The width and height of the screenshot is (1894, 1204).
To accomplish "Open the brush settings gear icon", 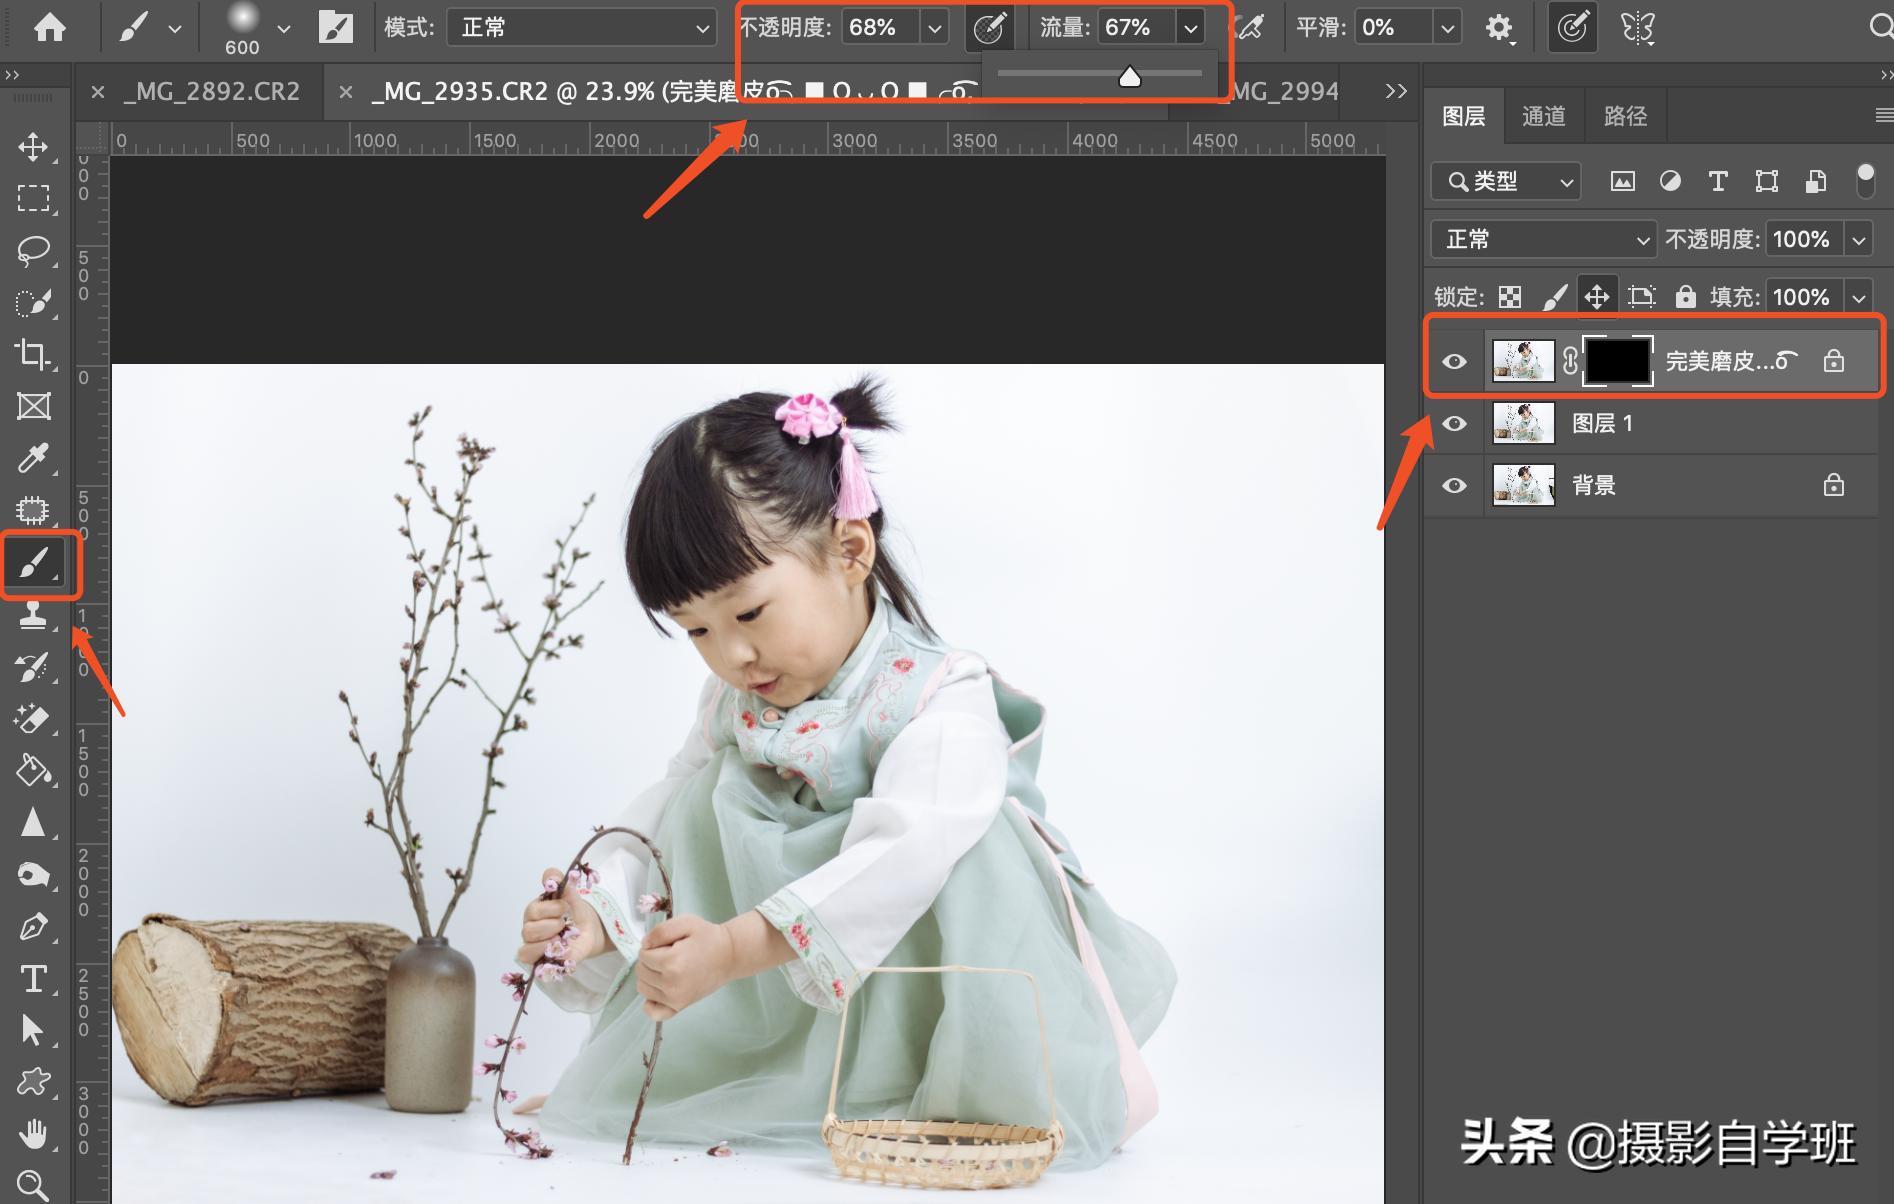I will (1498, 27).
